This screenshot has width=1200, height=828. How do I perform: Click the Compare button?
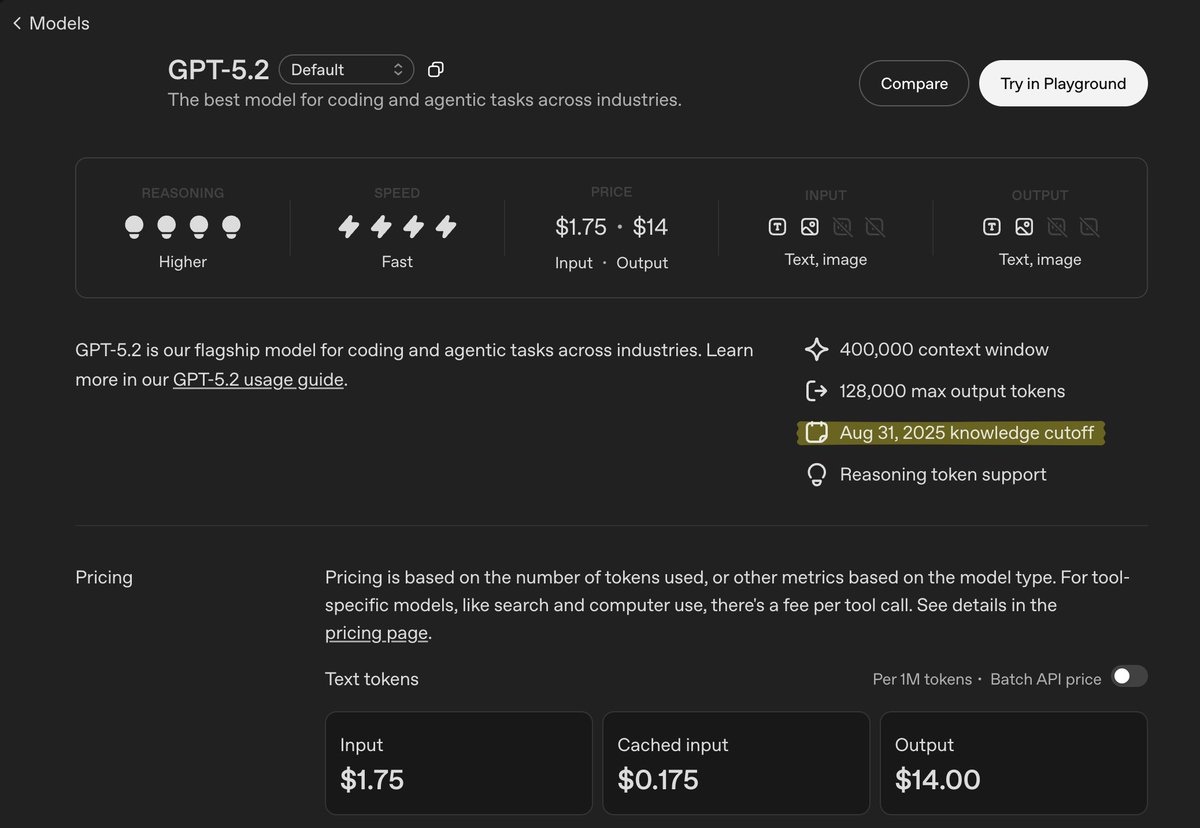pos(914,84)
